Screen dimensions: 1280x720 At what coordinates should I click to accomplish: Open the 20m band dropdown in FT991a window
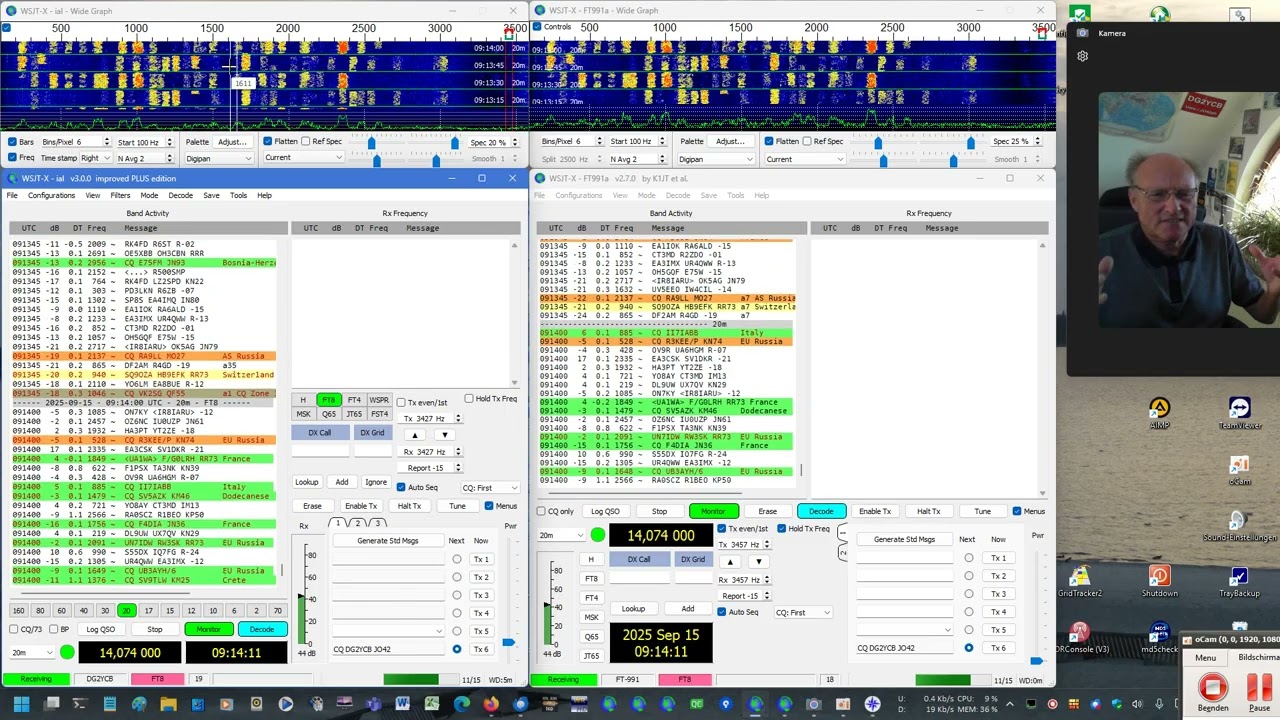[x=562, y=536]
